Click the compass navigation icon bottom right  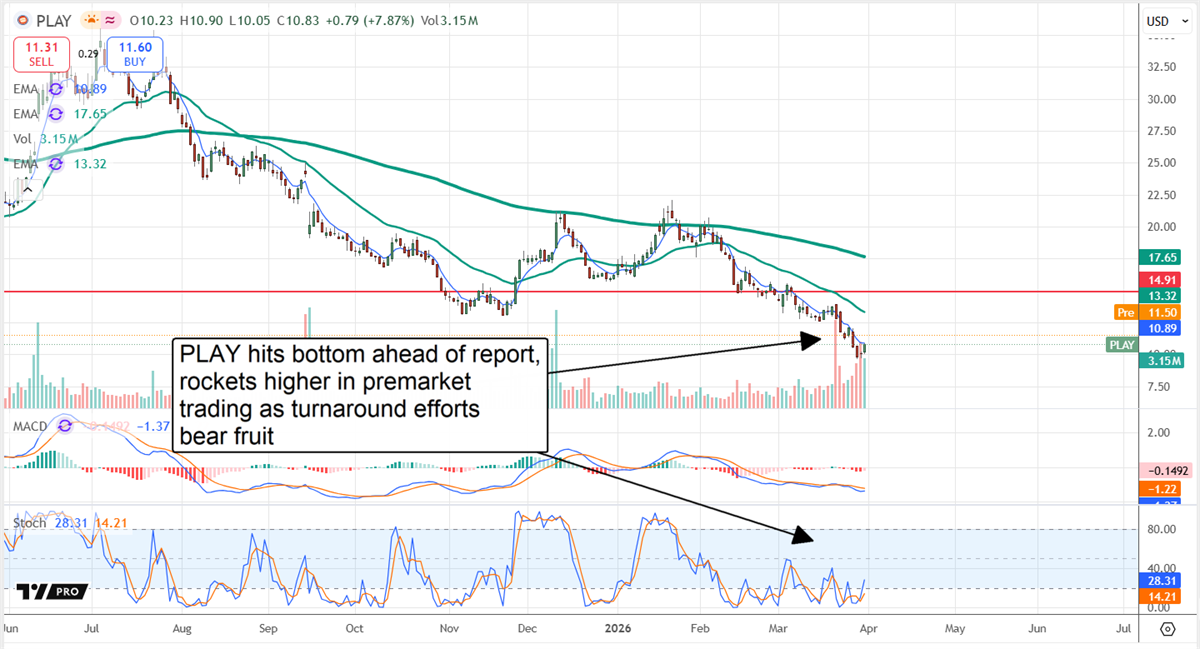coord(1168,630)
